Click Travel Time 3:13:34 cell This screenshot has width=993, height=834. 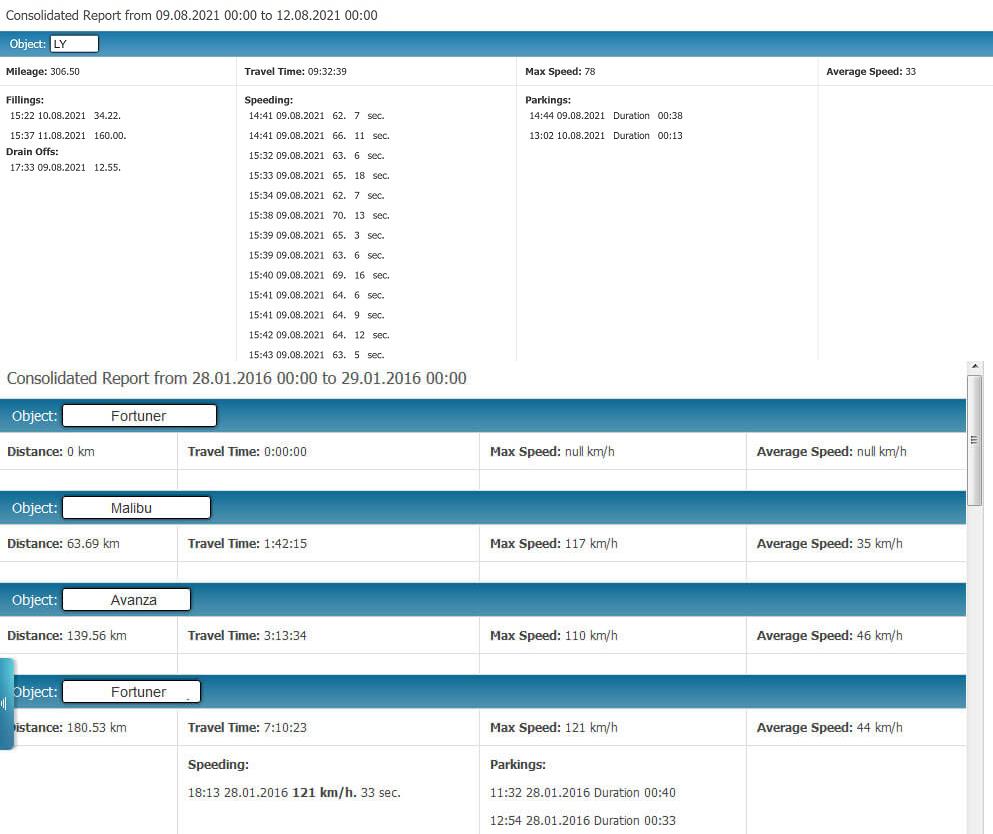click(328, 635)
